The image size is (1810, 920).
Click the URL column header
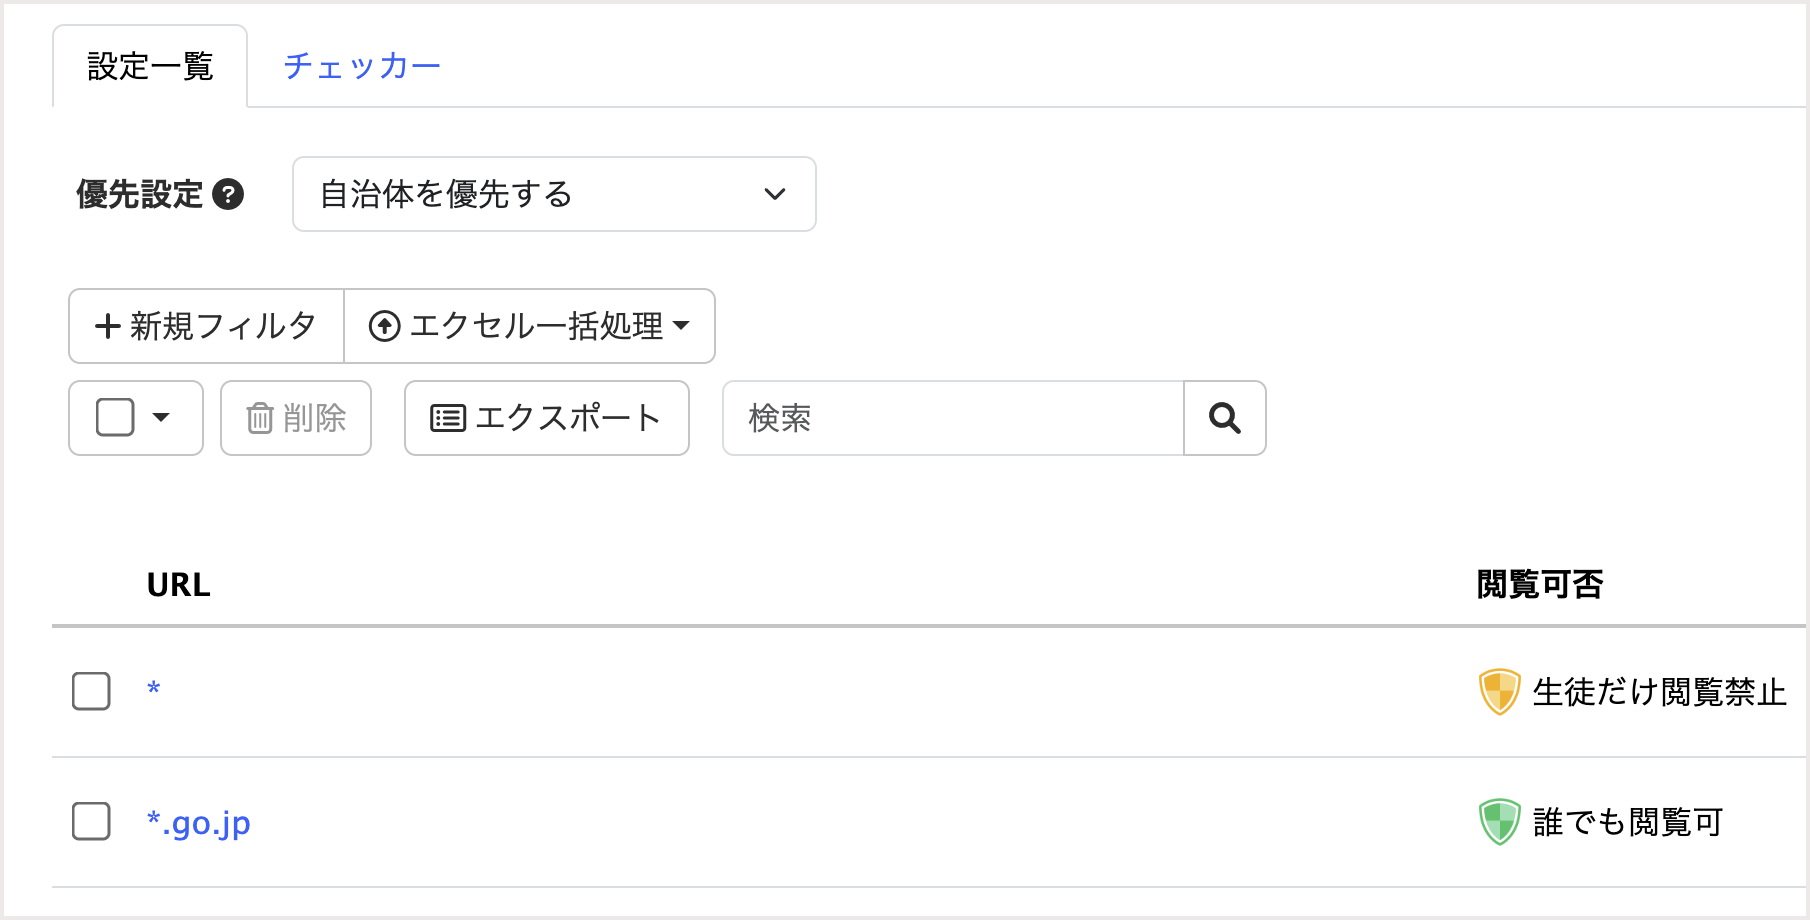(178, 584)
